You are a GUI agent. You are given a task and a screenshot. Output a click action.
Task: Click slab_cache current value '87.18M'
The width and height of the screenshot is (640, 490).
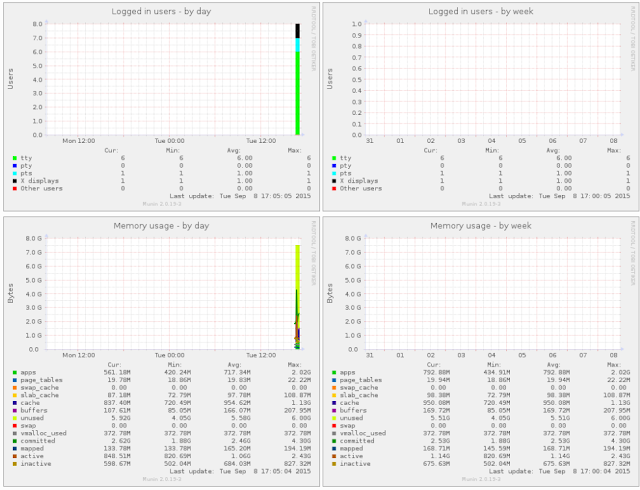119,395
